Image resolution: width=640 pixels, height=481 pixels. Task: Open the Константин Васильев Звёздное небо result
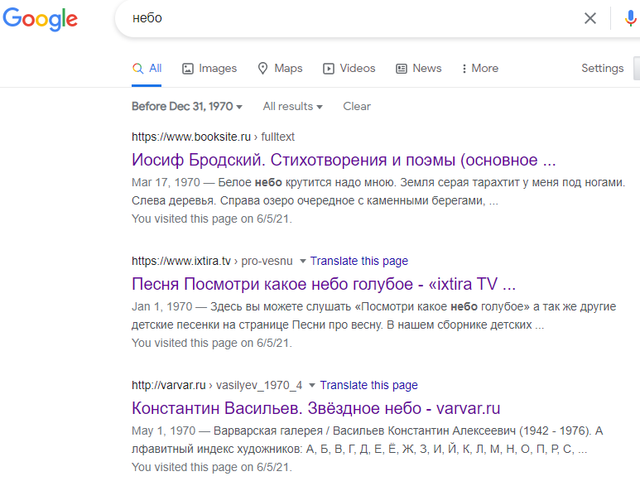pos(316,408)
